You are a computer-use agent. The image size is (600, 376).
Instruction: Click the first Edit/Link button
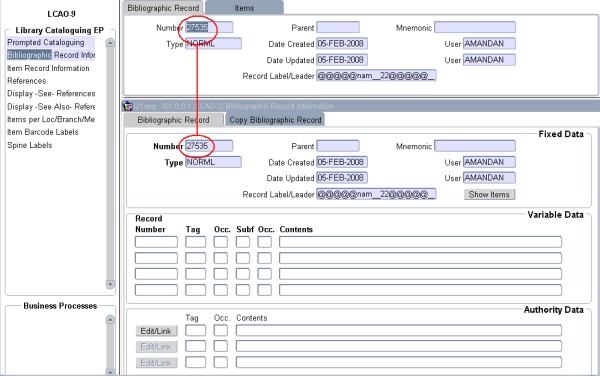156,331
